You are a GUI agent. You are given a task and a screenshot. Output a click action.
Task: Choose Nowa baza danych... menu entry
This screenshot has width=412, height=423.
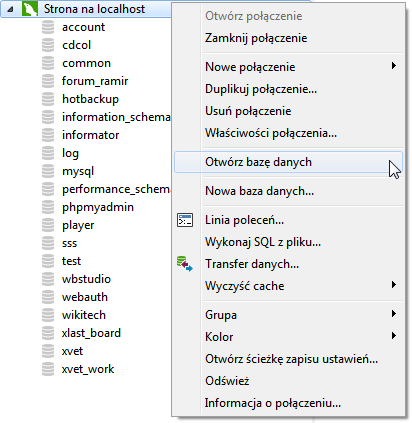point(289,191)
